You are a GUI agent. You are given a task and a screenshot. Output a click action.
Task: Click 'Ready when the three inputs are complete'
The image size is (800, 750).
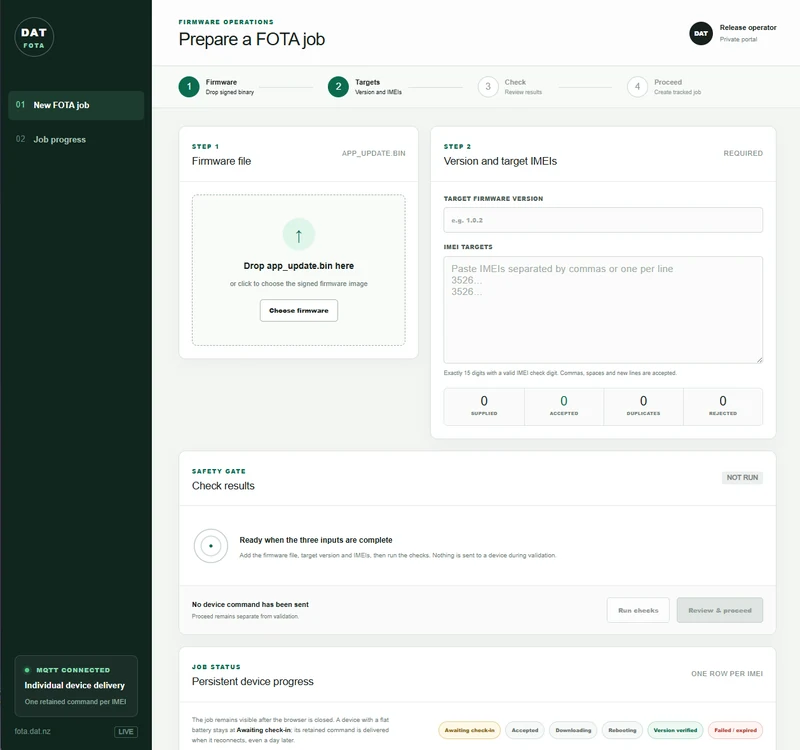click(316, 540)
